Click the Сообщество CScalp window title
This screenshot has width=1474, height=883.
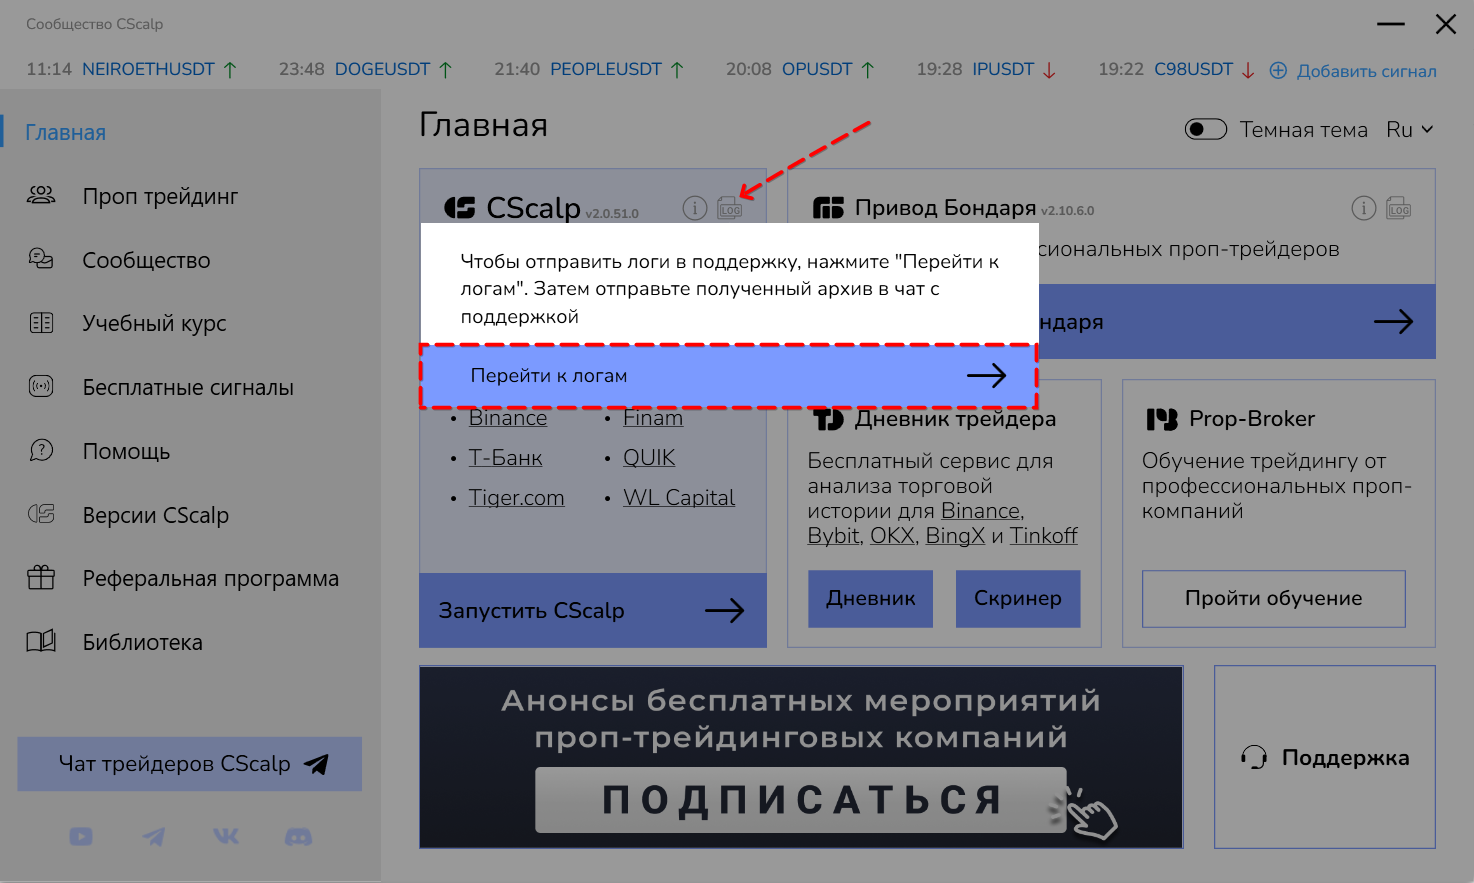(x=95, y=24)
